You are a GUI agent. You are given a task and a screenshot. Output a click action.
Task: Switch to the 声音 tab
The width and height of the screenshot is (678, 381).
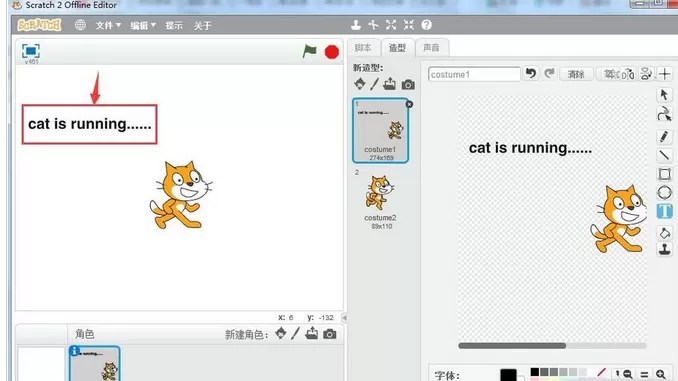pos(431,48)
